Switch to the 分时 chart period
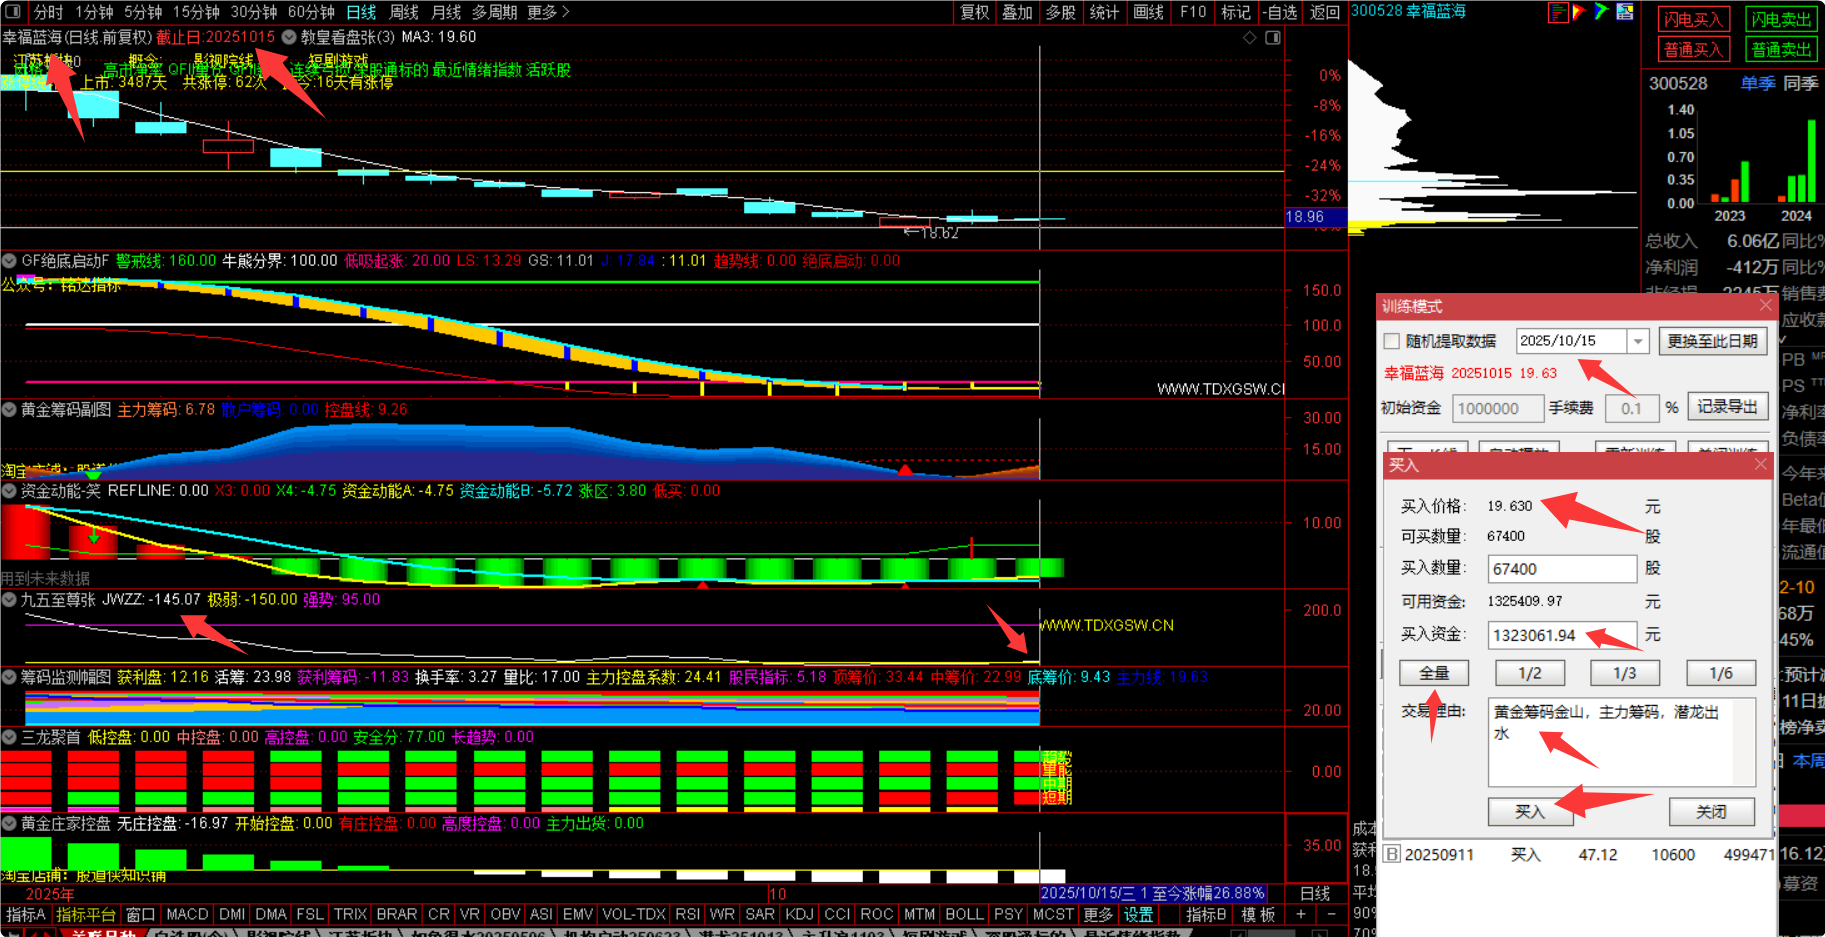The height and width of the screenshot is (937, 1825). point(48,12)
